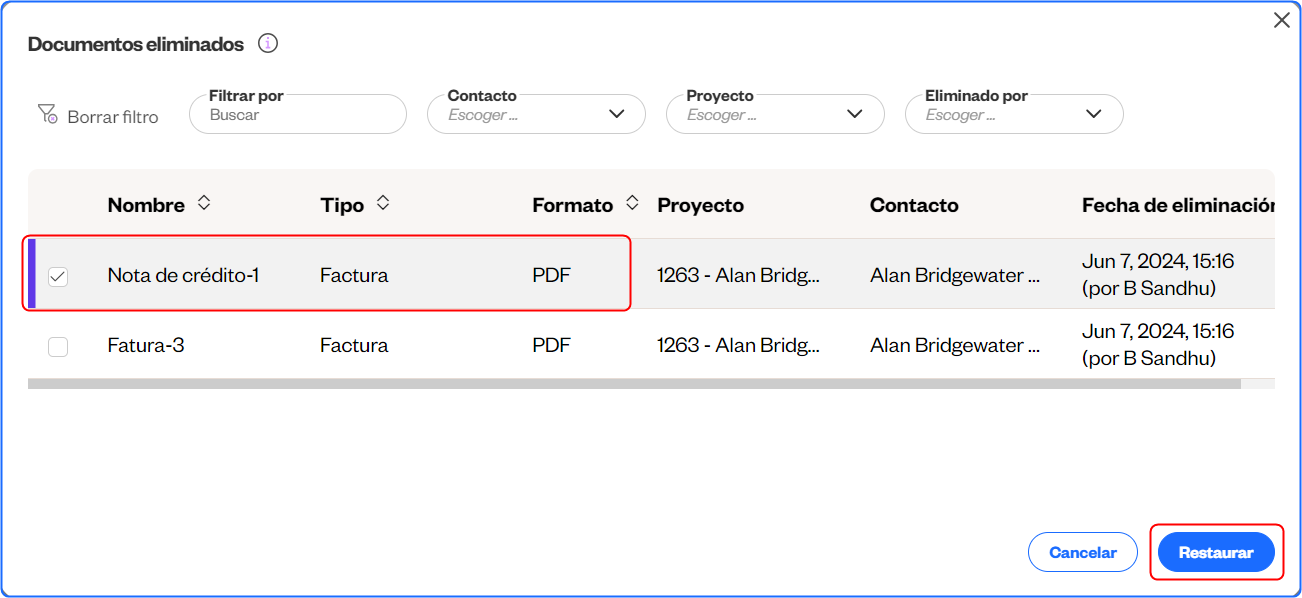Viewport: 1302px width, 598px height.
Task: Enable selection for the highlighted invoice row
Action: click(x=57, y=276)
